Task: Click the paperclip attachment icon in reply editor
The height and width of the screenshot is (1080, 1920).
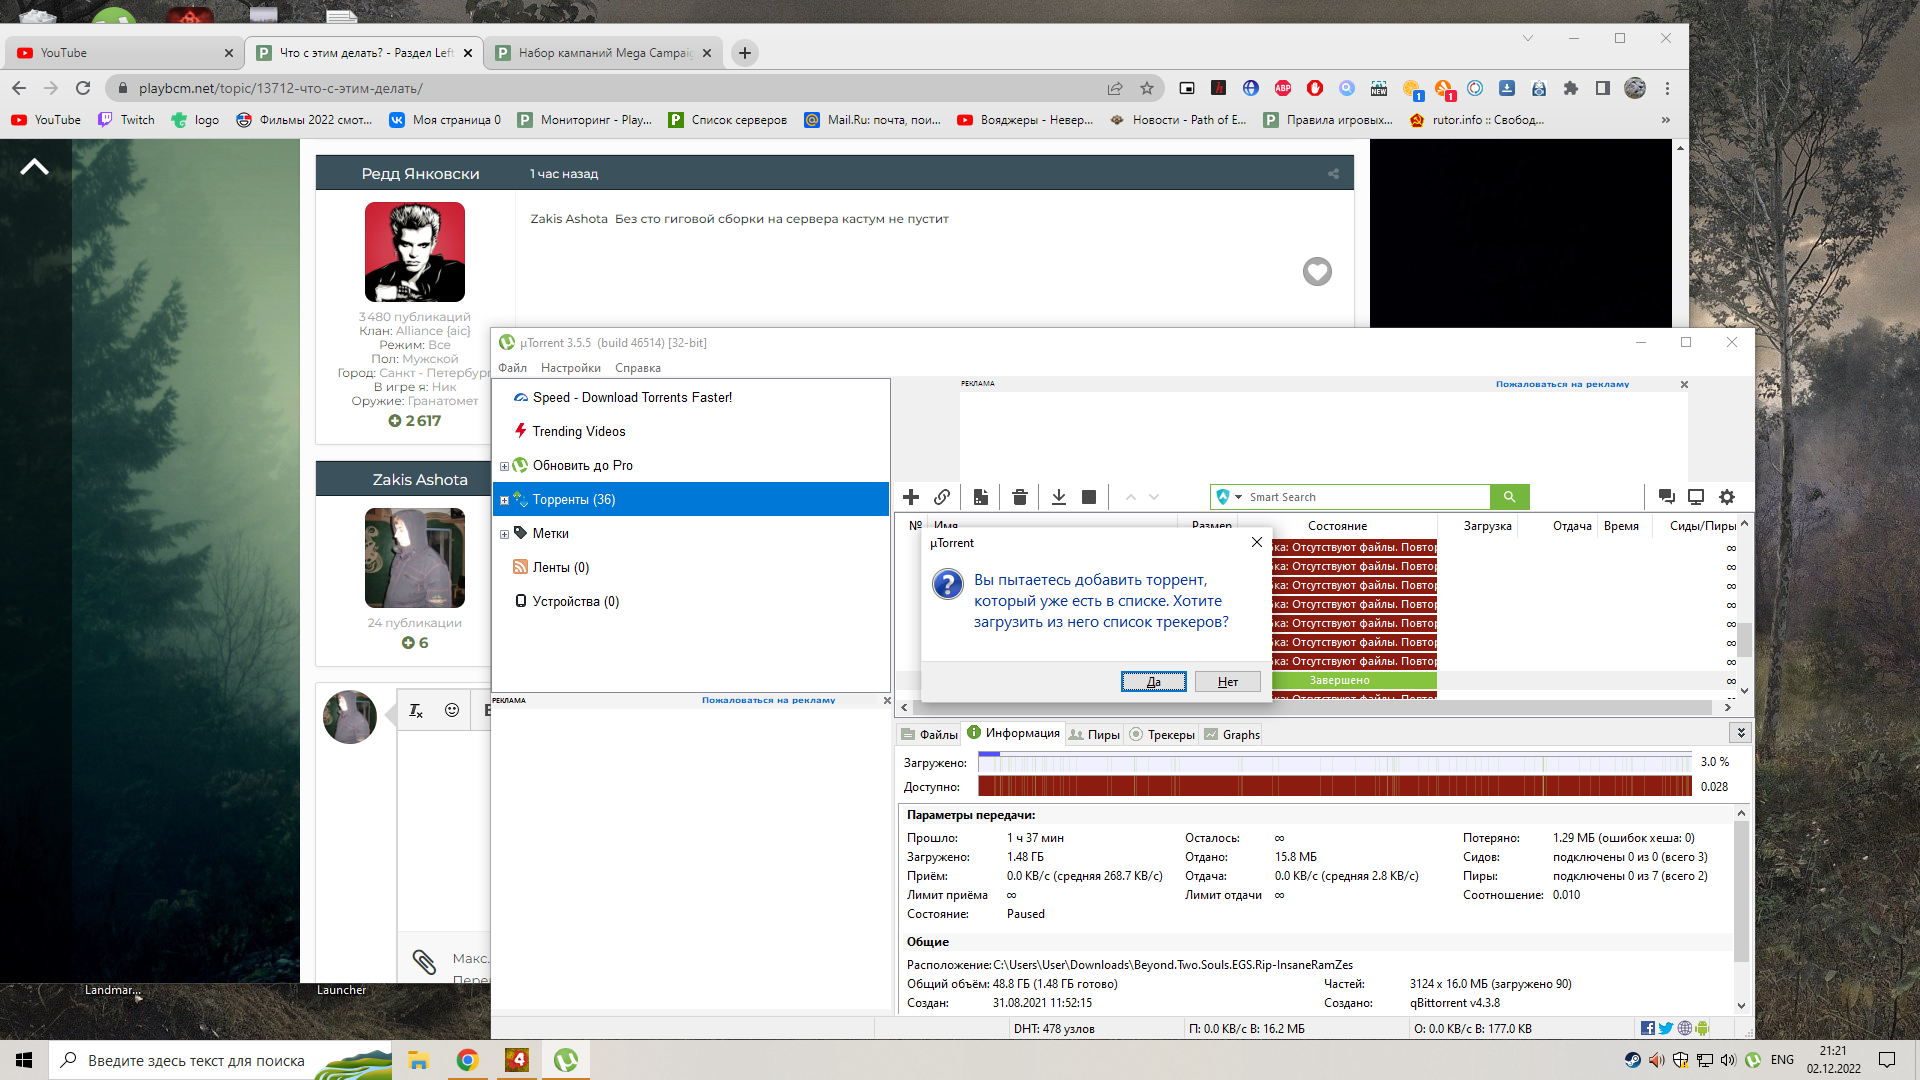Action: click(424, 962)
